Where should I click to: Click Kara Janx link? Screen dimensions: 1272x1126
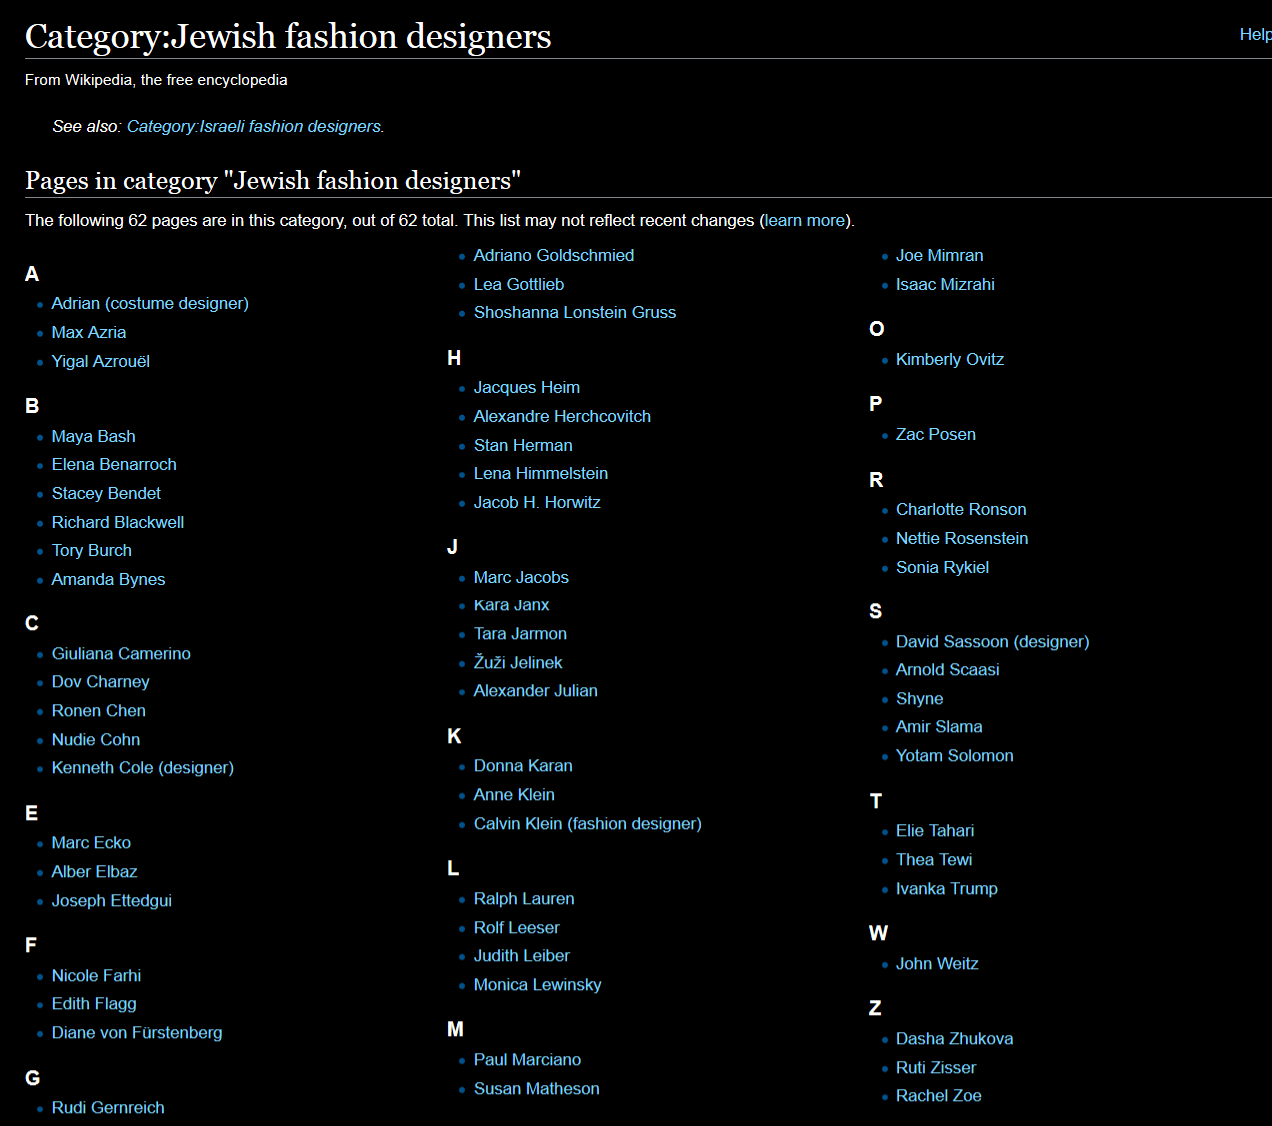(x=512, y=605)
